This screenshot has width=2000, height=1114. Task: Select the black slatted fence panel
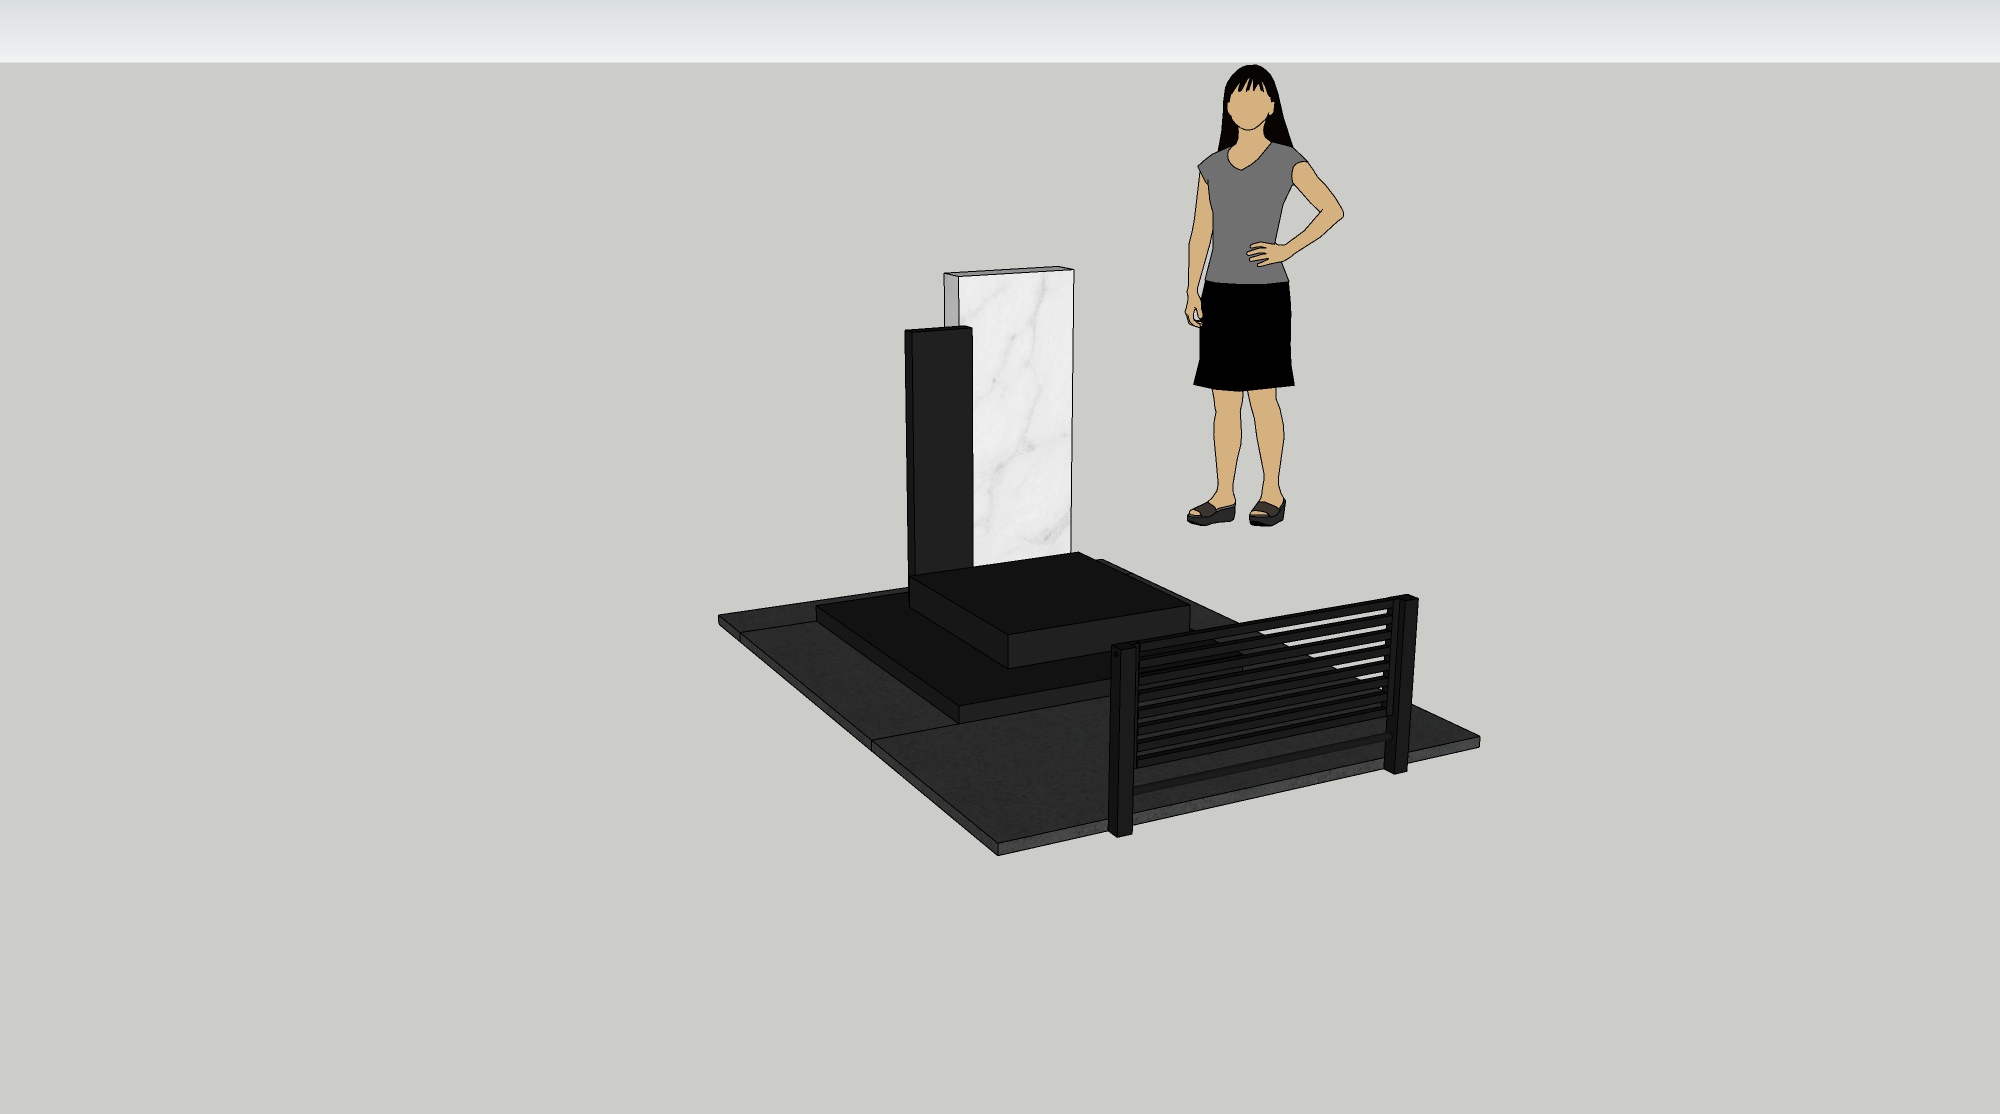tap(1264, 715)
